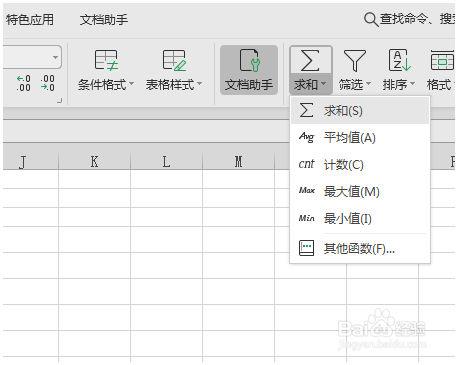Click the search magnifier icon
The width and height of the screenshot is (458, 365).
(x=371, y=20)
